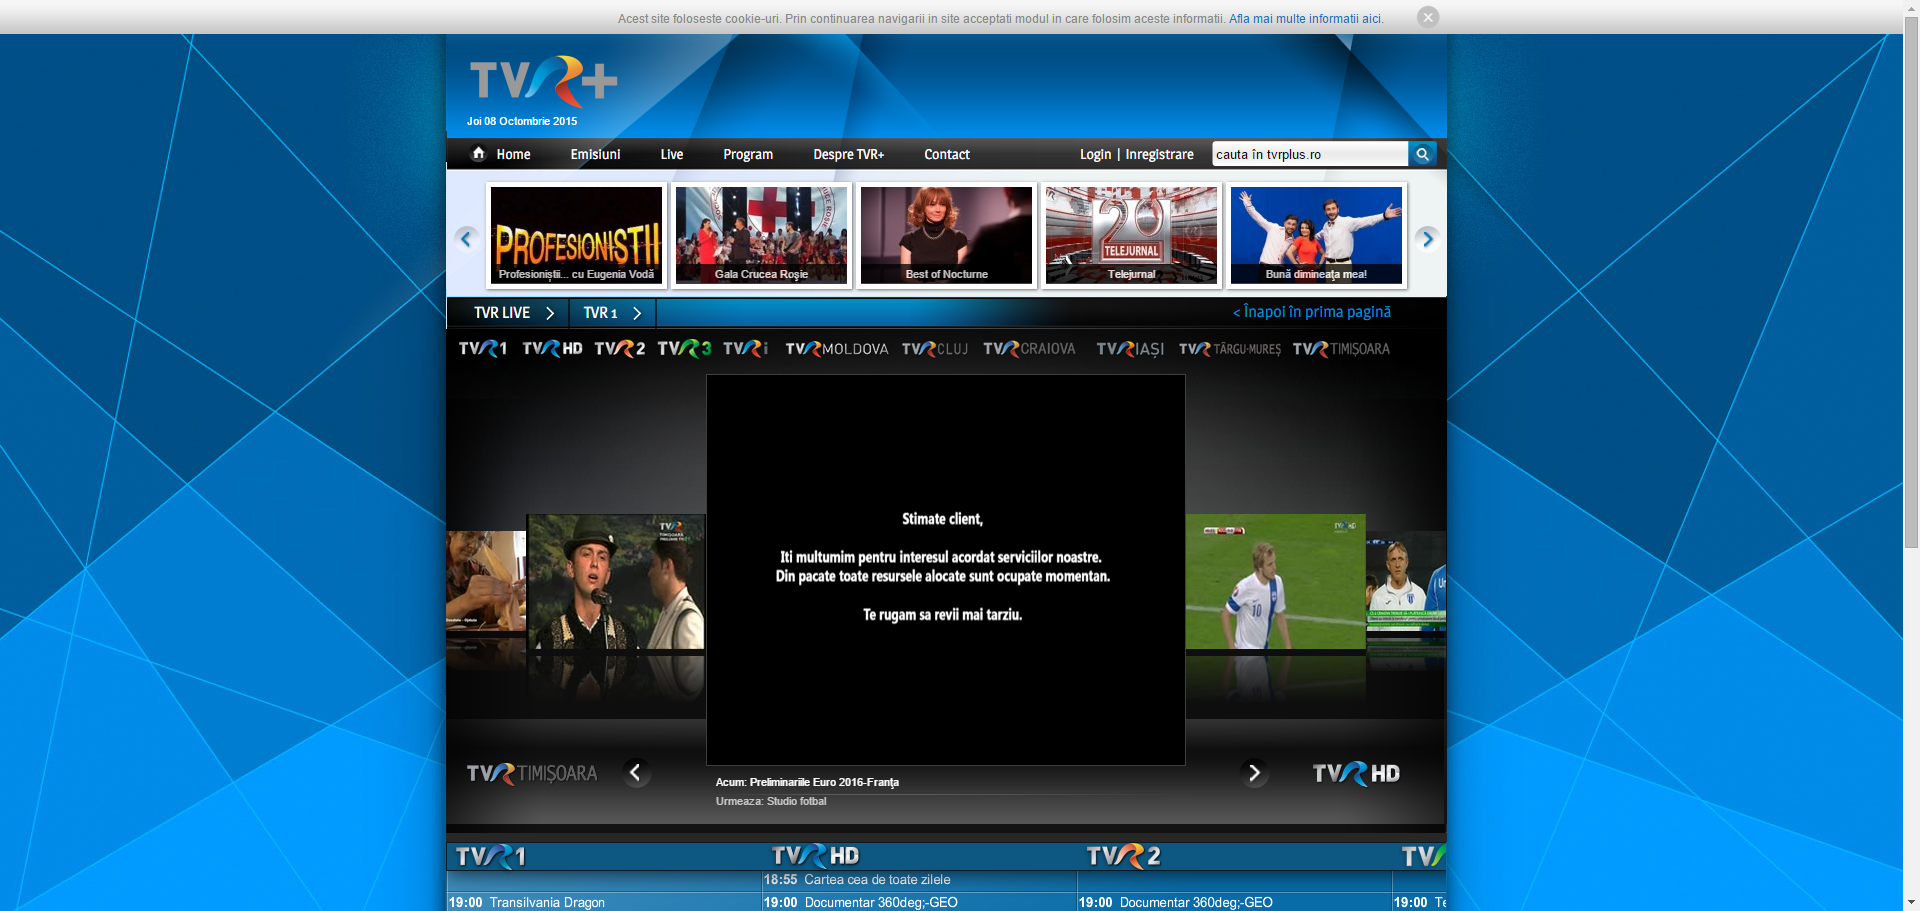The width and height of the screenshot is (1920, 911).
Task: Click the scrollbar down arrow
Action: pos(1911,903)
